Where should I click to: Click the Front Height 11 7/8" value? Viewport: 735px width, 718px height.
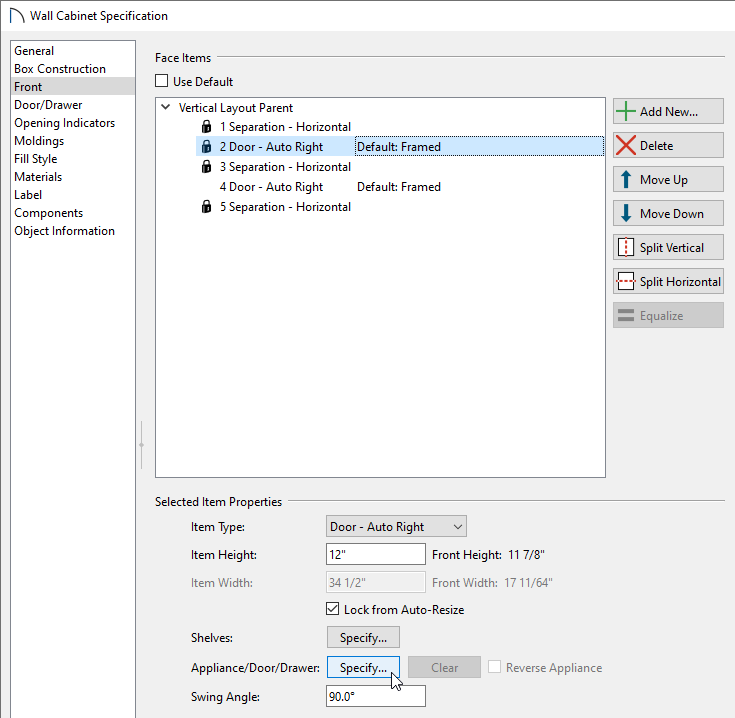pyautogui.click(x=526, y=555)
